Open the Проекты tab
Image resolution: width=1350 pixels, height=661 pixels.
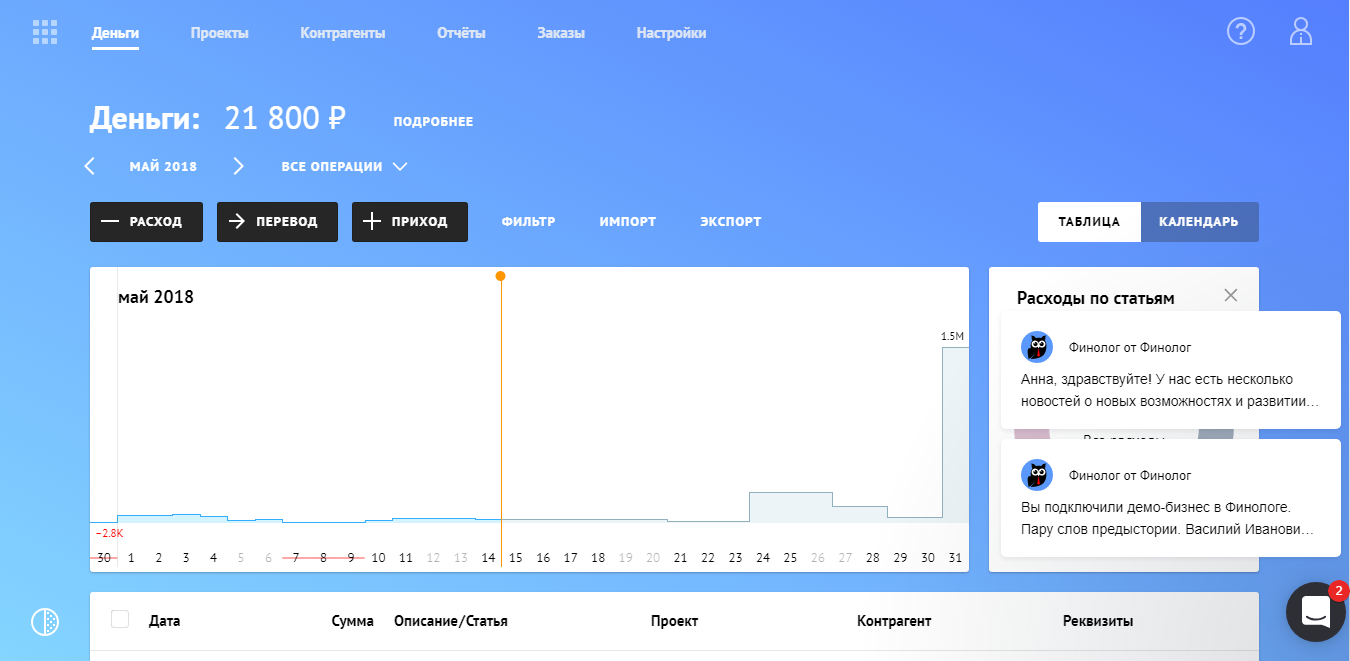(219, 33)
